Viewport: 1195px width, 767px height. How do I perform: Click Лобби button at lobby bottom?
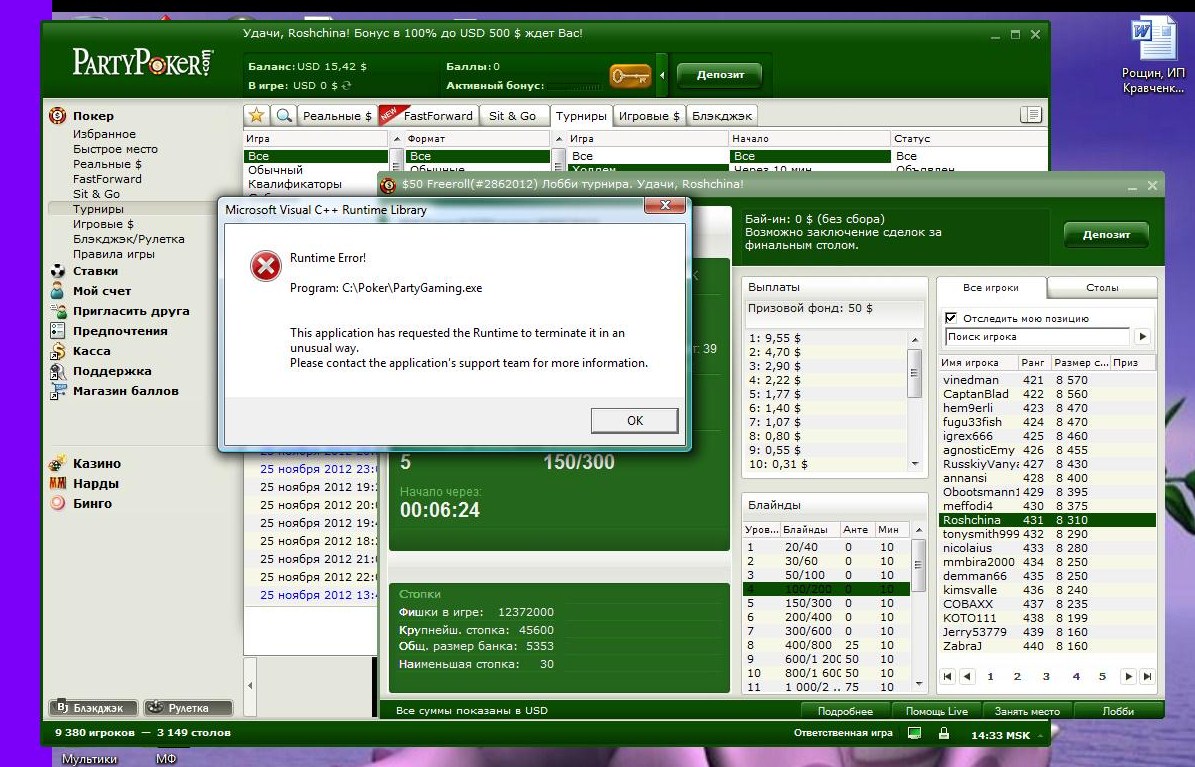[x=1118, y=711]
